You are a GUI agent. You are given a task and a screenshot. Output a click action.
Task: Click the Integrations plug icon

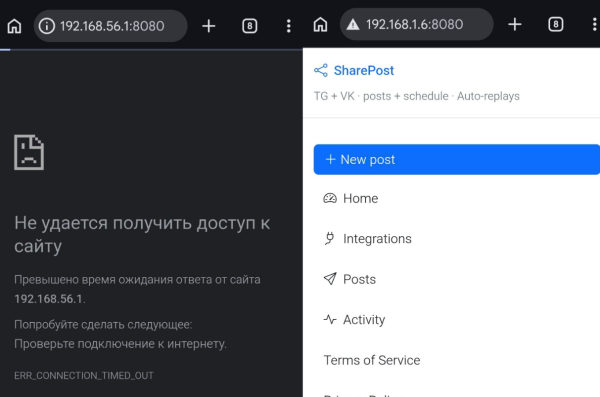tap(330, 239)
